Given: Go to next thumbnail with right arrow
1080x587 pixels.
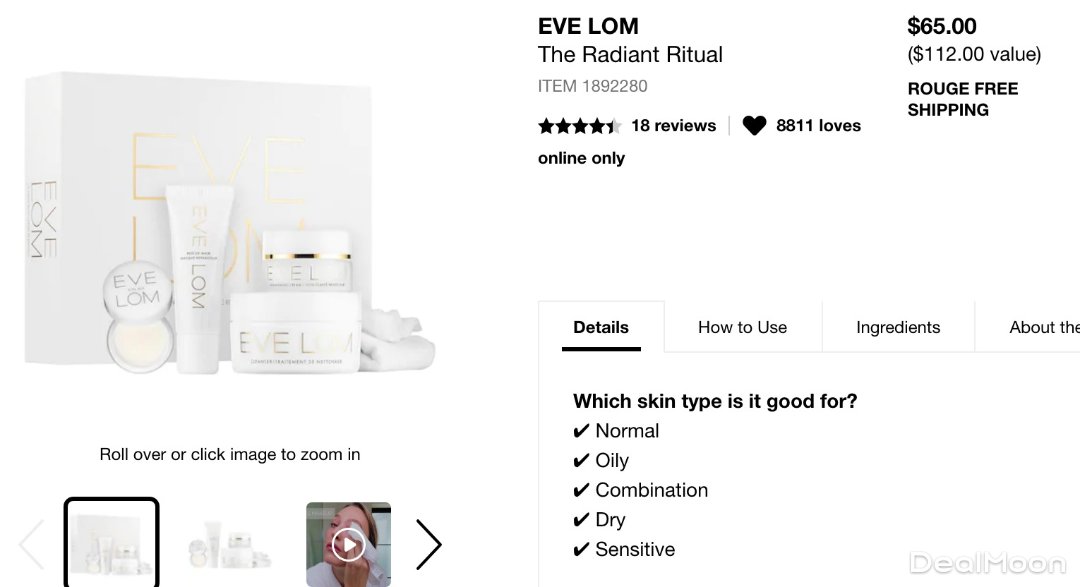Looking at the screenshot, I should 428,544.
